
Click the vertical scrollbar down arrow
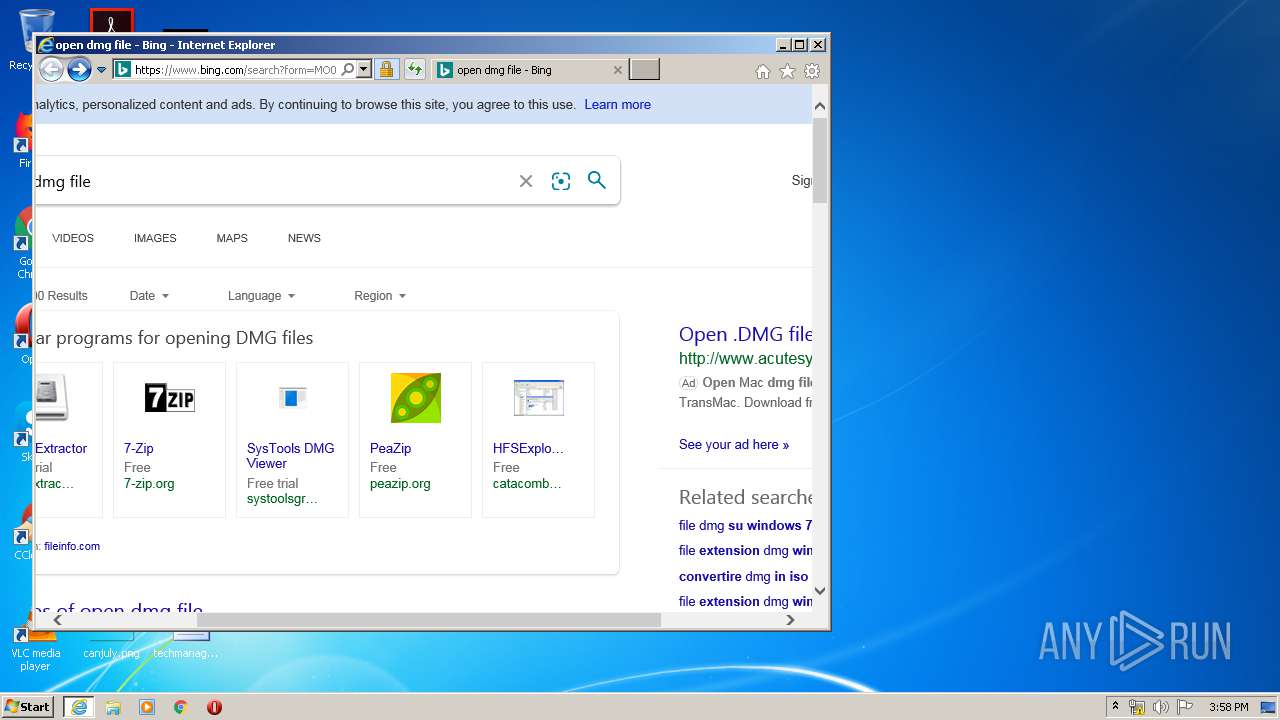click(820, 591)
